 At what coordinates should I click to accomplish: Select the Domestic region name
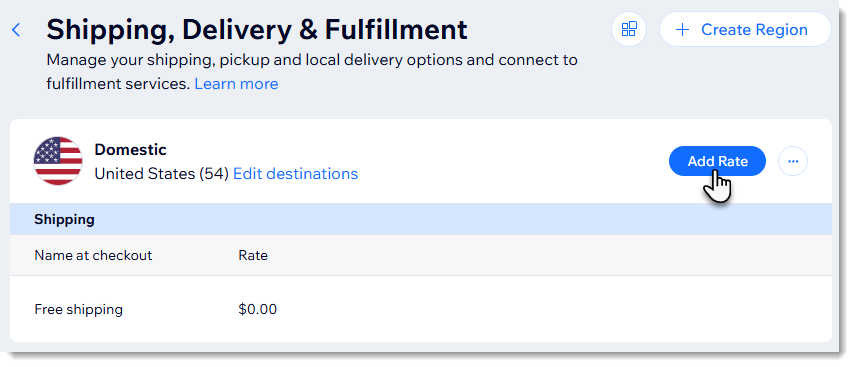130,150
